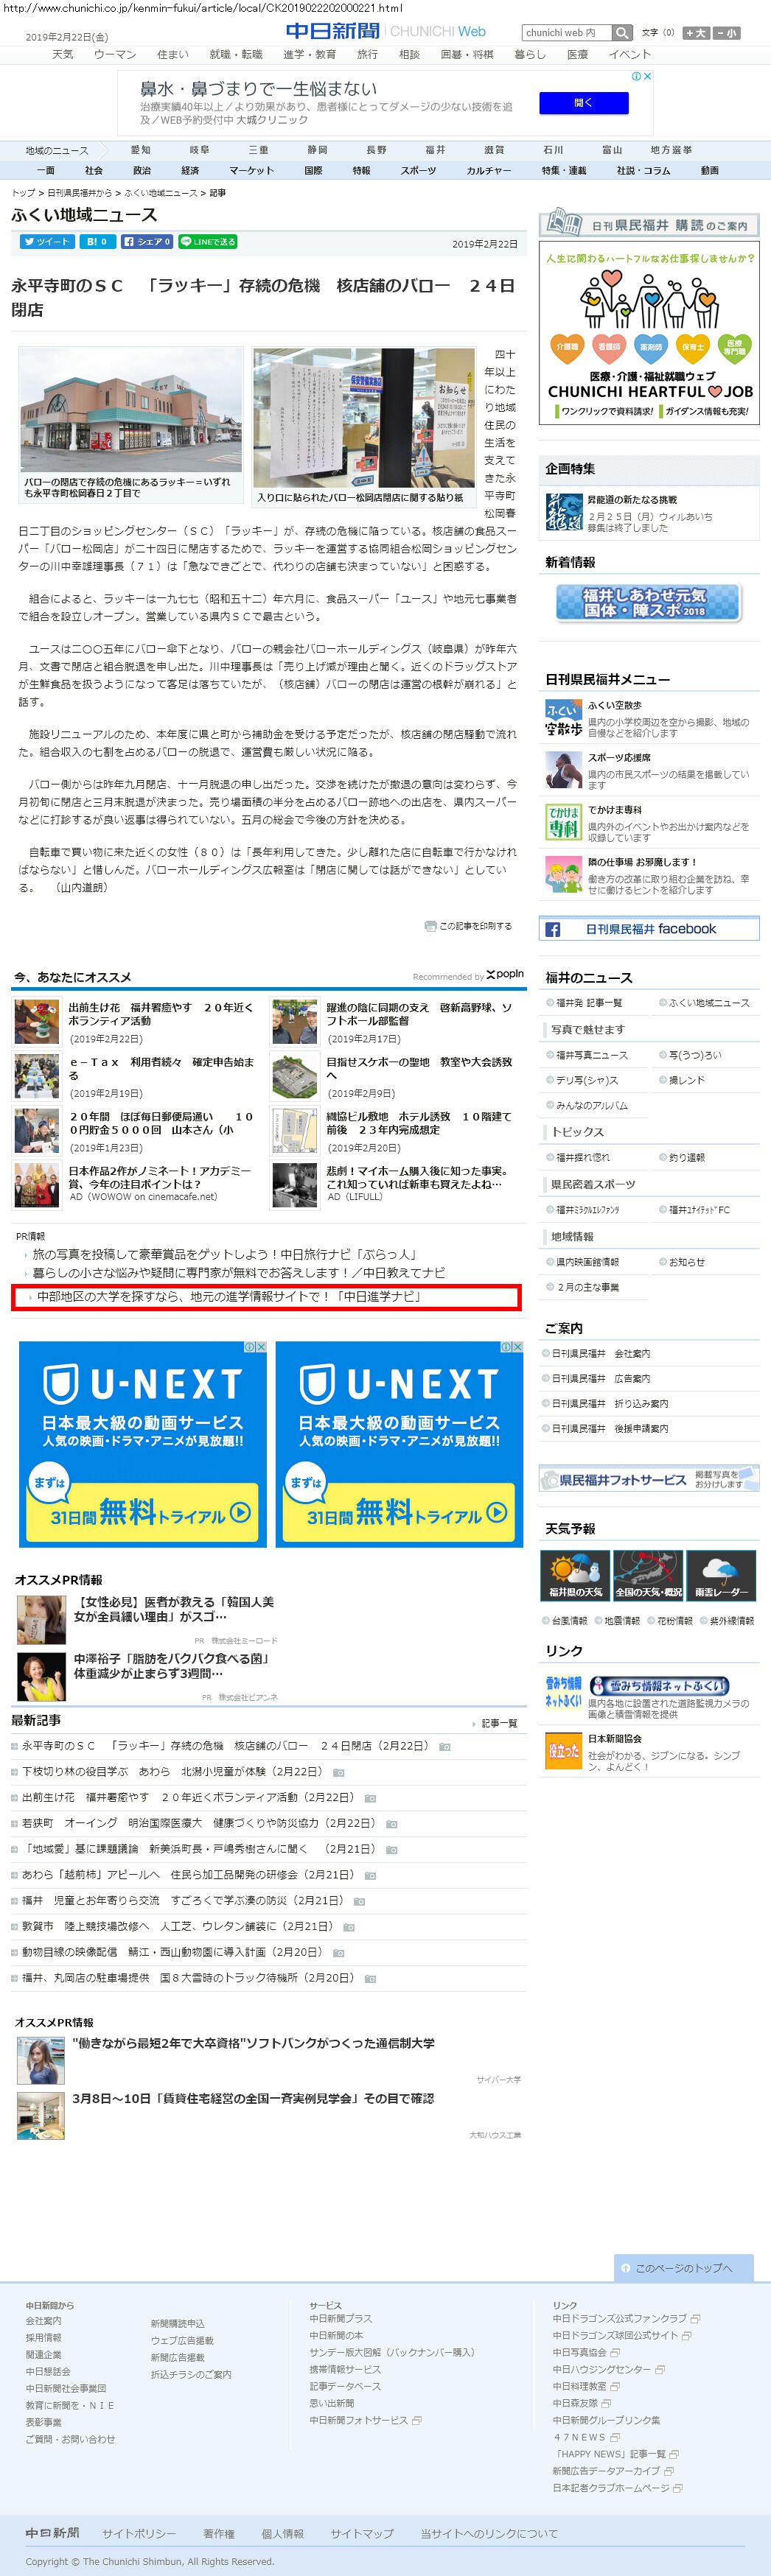Open CHUNICHI HEARTFUL JOB advertisement
The height and width of the screenshot is (2576, 771).
click(649, 334)
